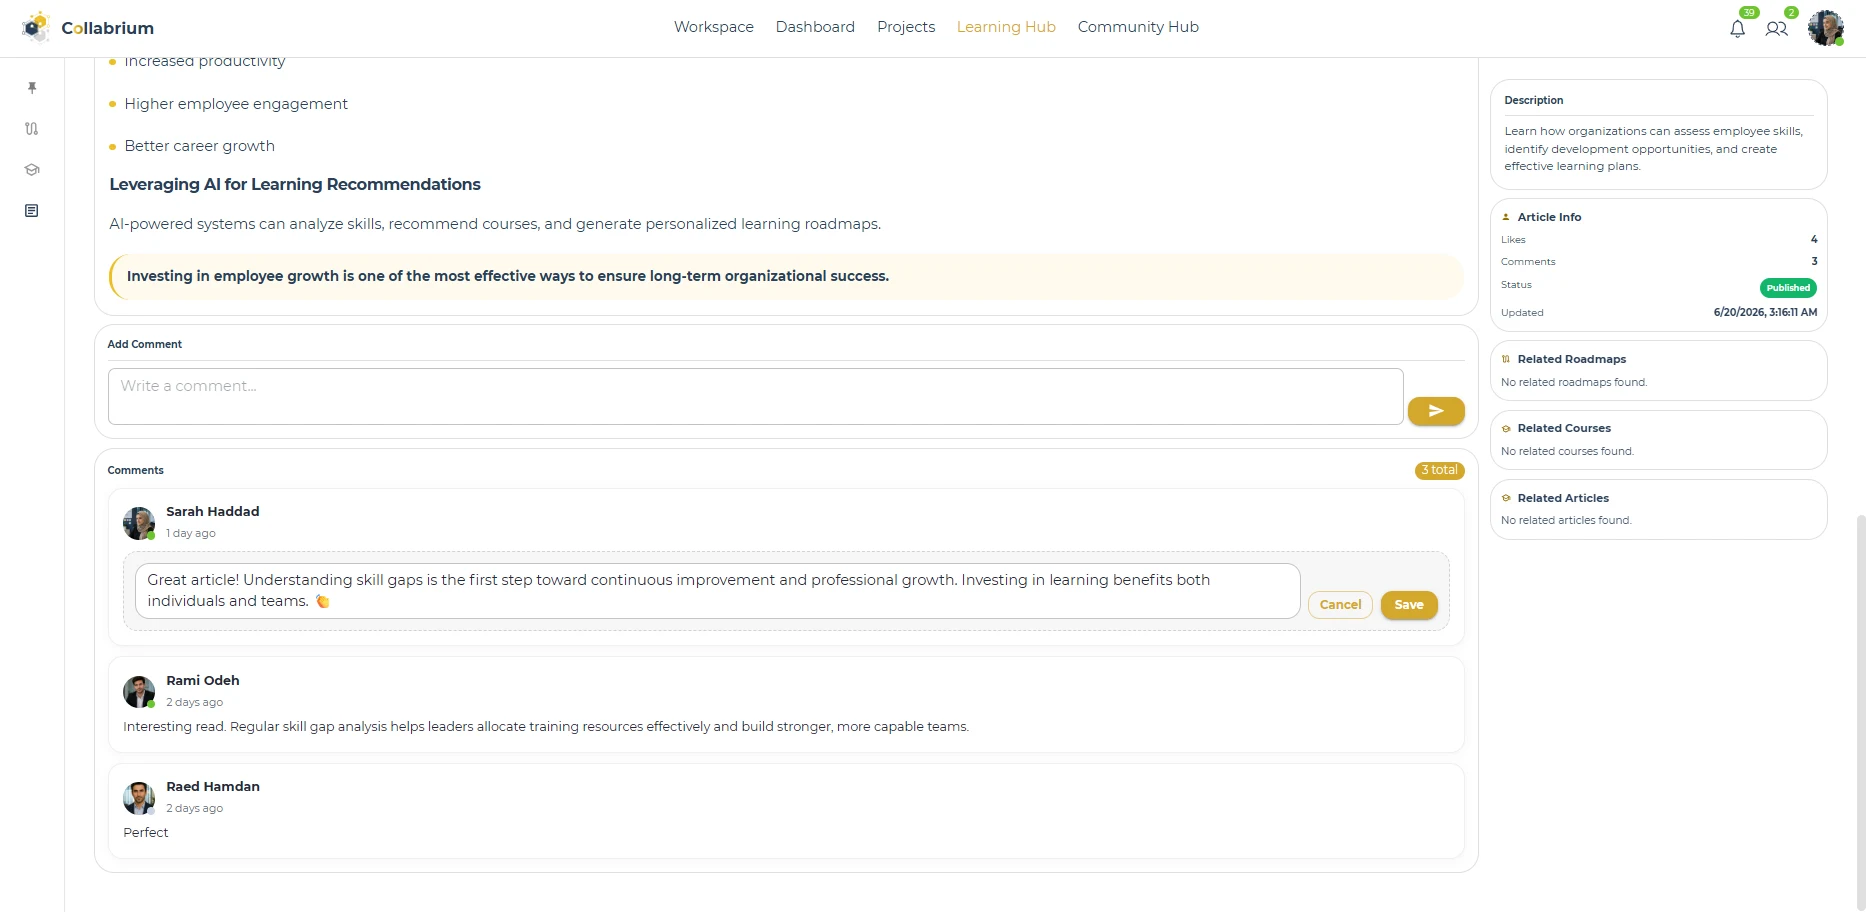Open the graduation cap courses icon in sidebar
This screenshot has width=1866, height=912.
coord(32,170)
